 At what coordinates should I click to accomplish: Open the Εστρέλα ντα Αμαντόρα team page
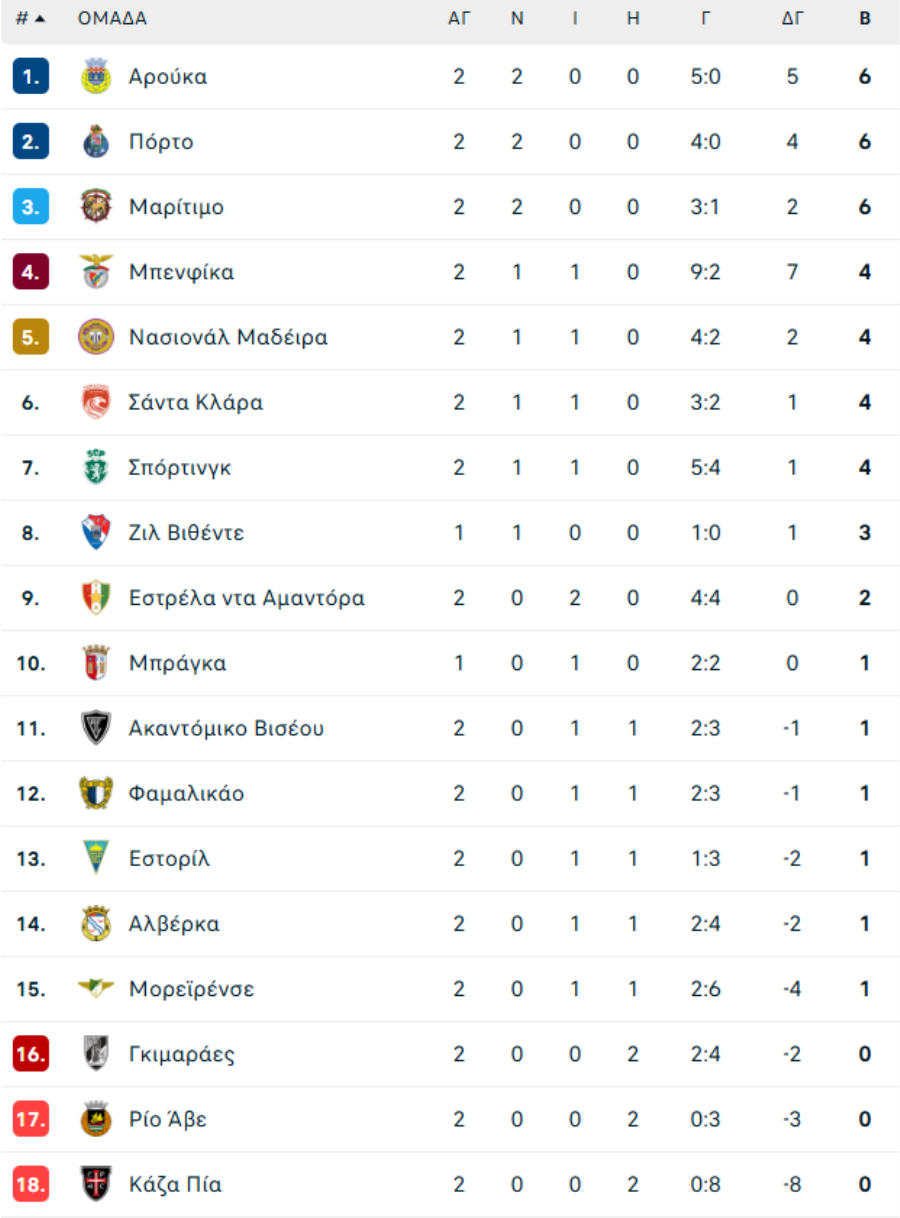point(246,598)
